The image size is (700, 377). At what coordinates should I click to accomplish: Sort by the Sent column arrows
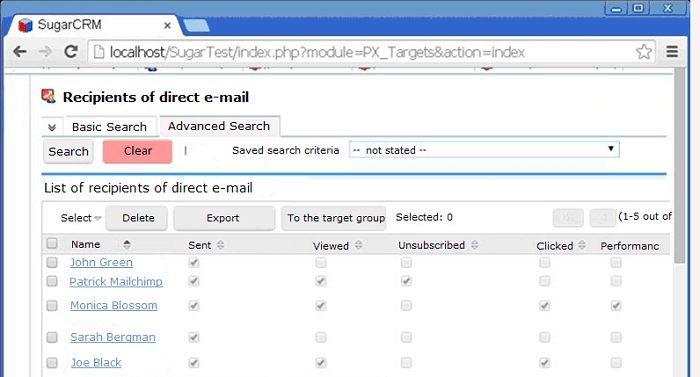coord(221,245)
